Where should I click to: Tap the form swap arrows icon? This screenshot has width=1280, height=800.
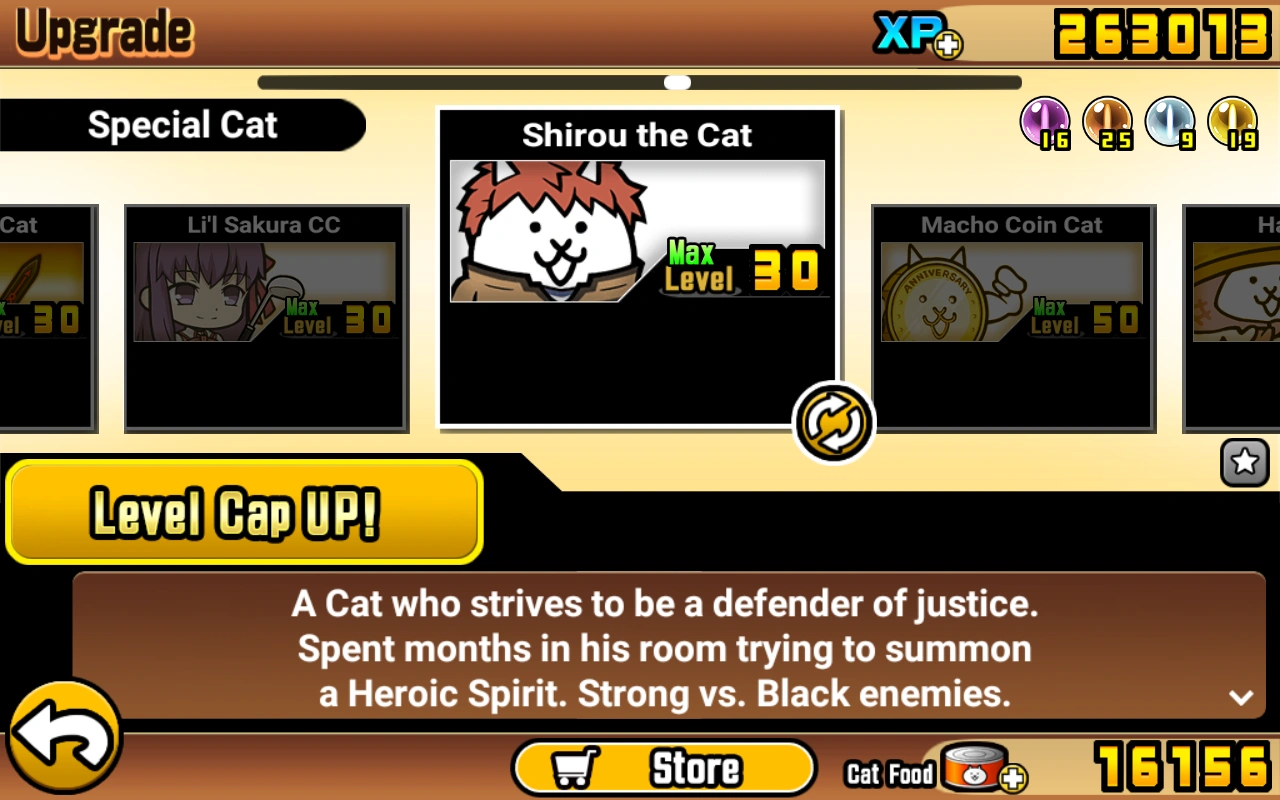click(834, 423)
